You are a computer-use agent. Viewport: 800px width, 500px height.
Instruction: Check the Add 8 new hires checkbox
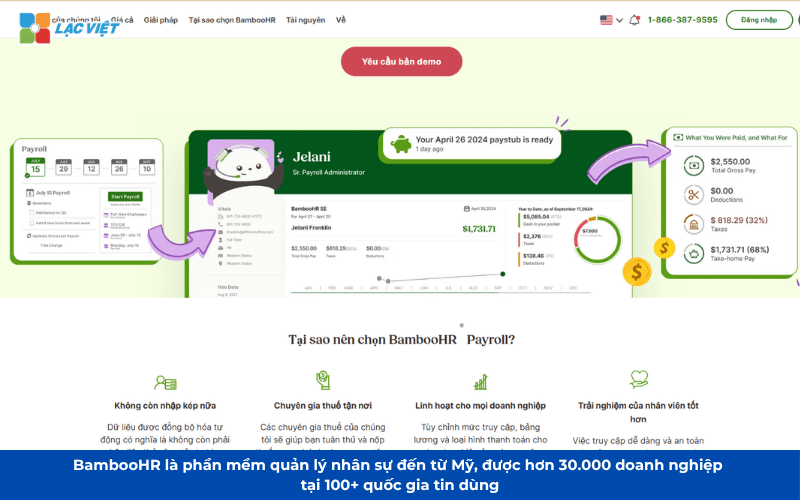pyautogui.click(x=32, y=223)
